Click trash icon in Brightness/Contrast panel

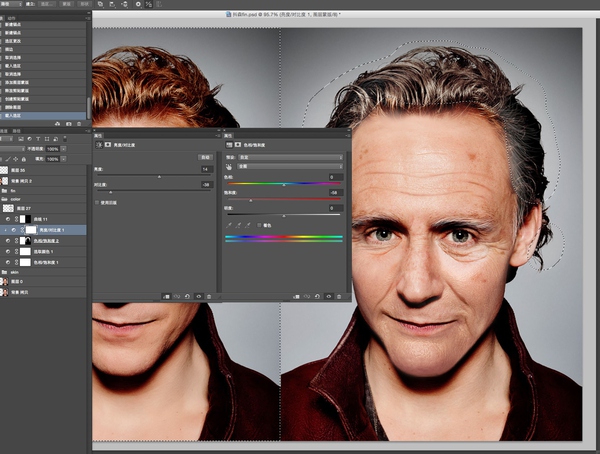pos(208,296)
